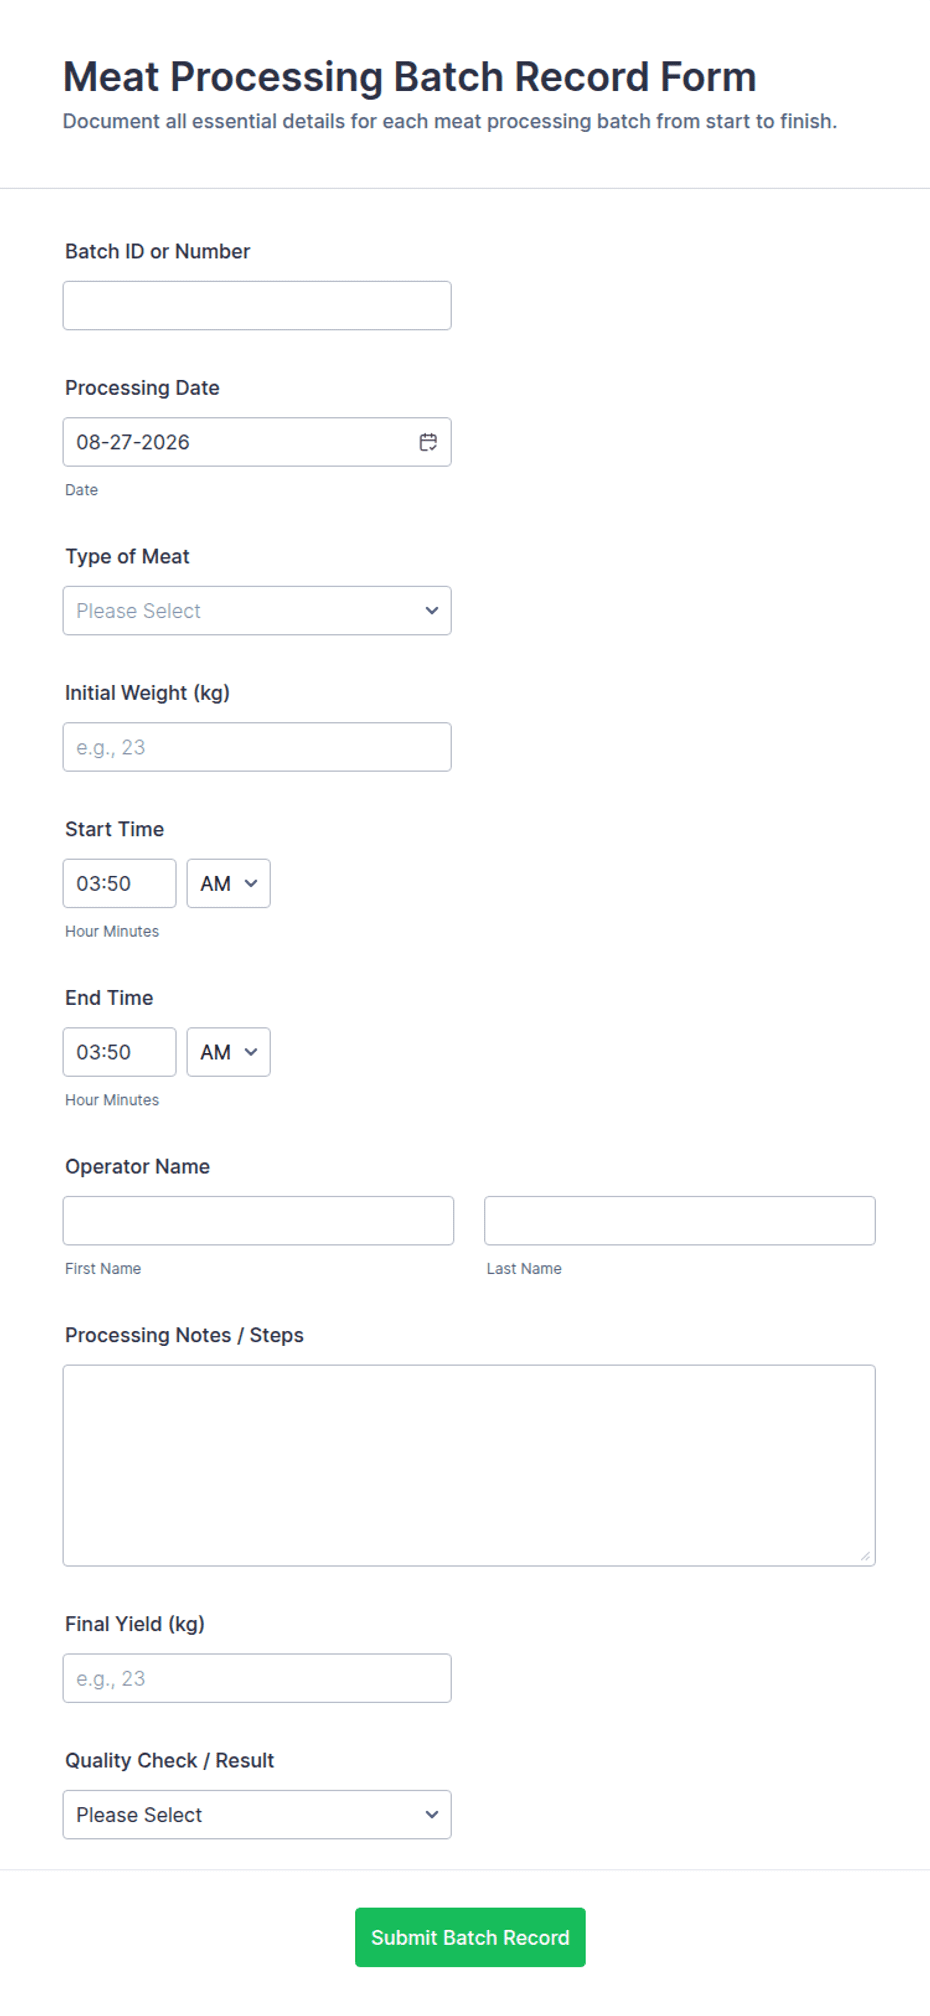Focus the Batch ID or Number field

coord(257,306)
